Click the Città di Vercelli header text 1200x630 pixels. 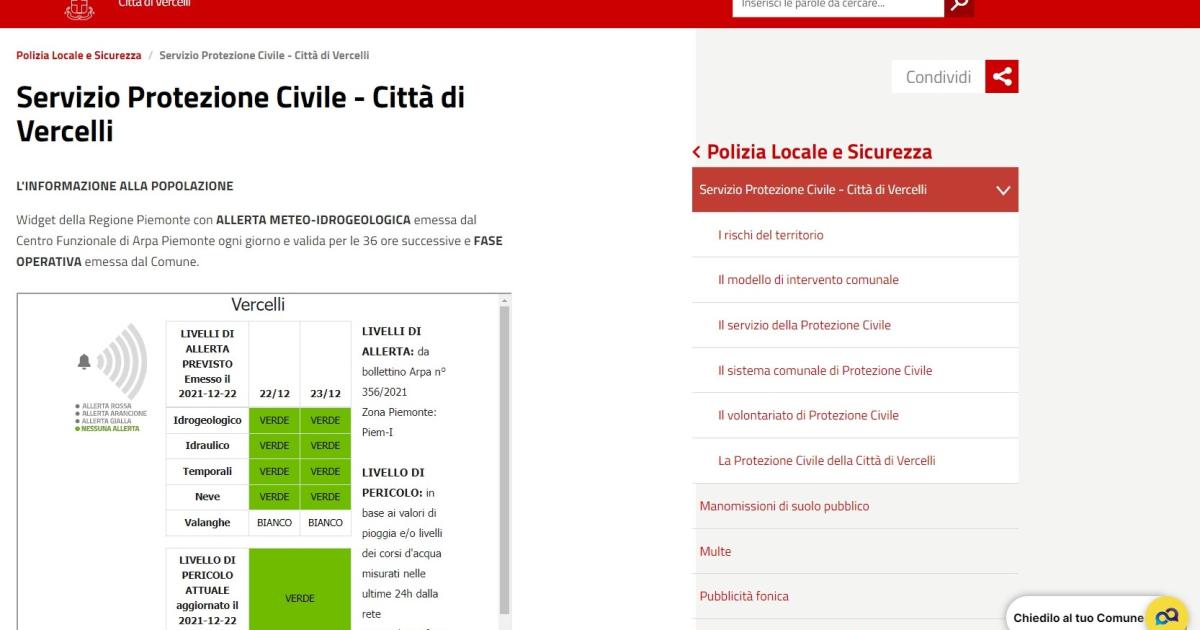coord(154,4)
